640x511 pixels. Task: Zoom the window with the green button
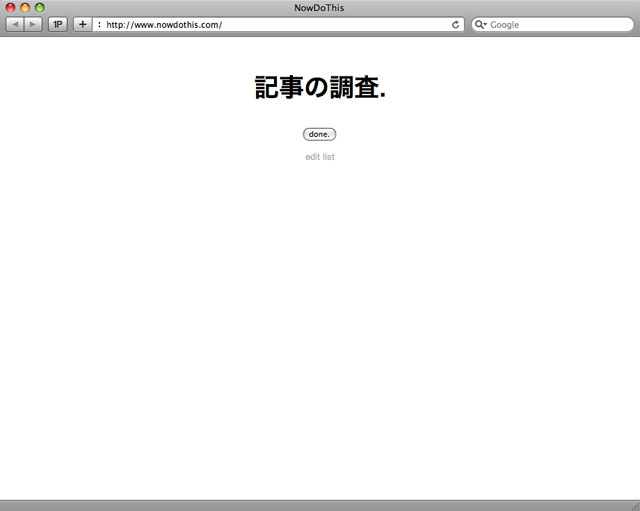(40, 7)
